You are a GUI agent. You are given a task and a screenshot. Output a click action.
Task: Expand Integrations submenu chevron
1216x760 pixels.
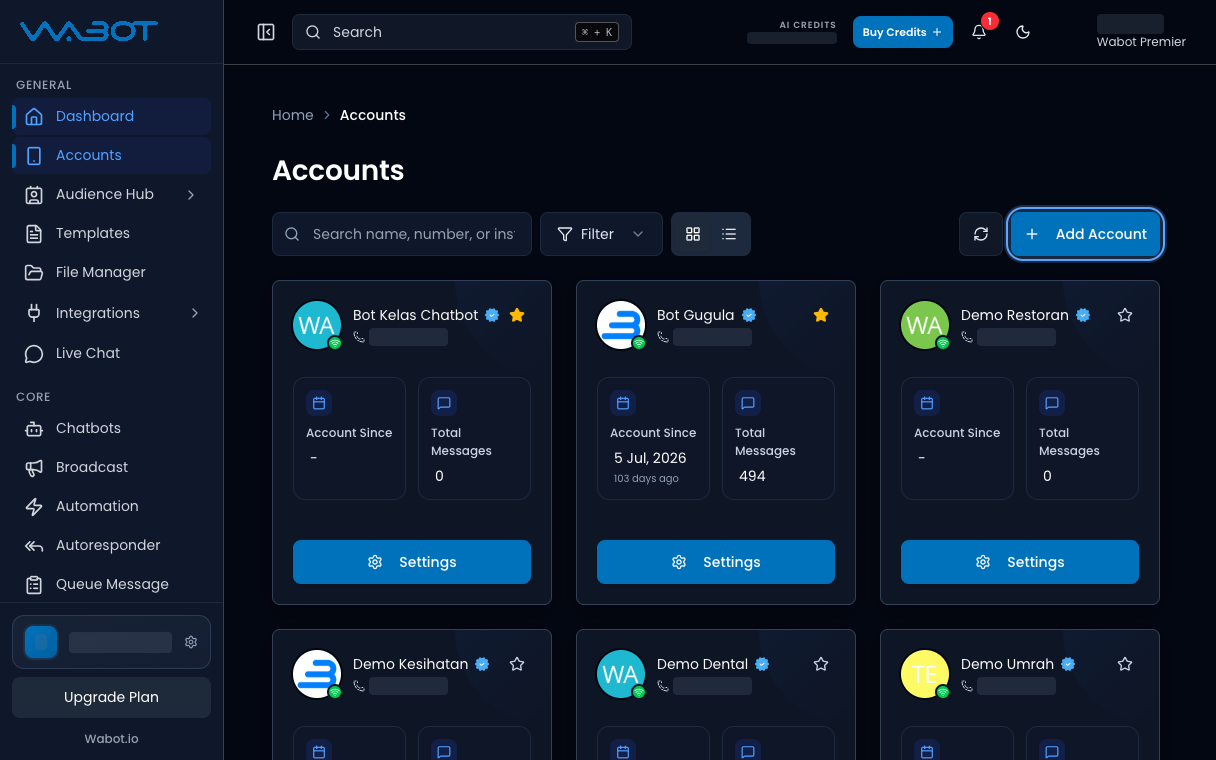[194, 313]
